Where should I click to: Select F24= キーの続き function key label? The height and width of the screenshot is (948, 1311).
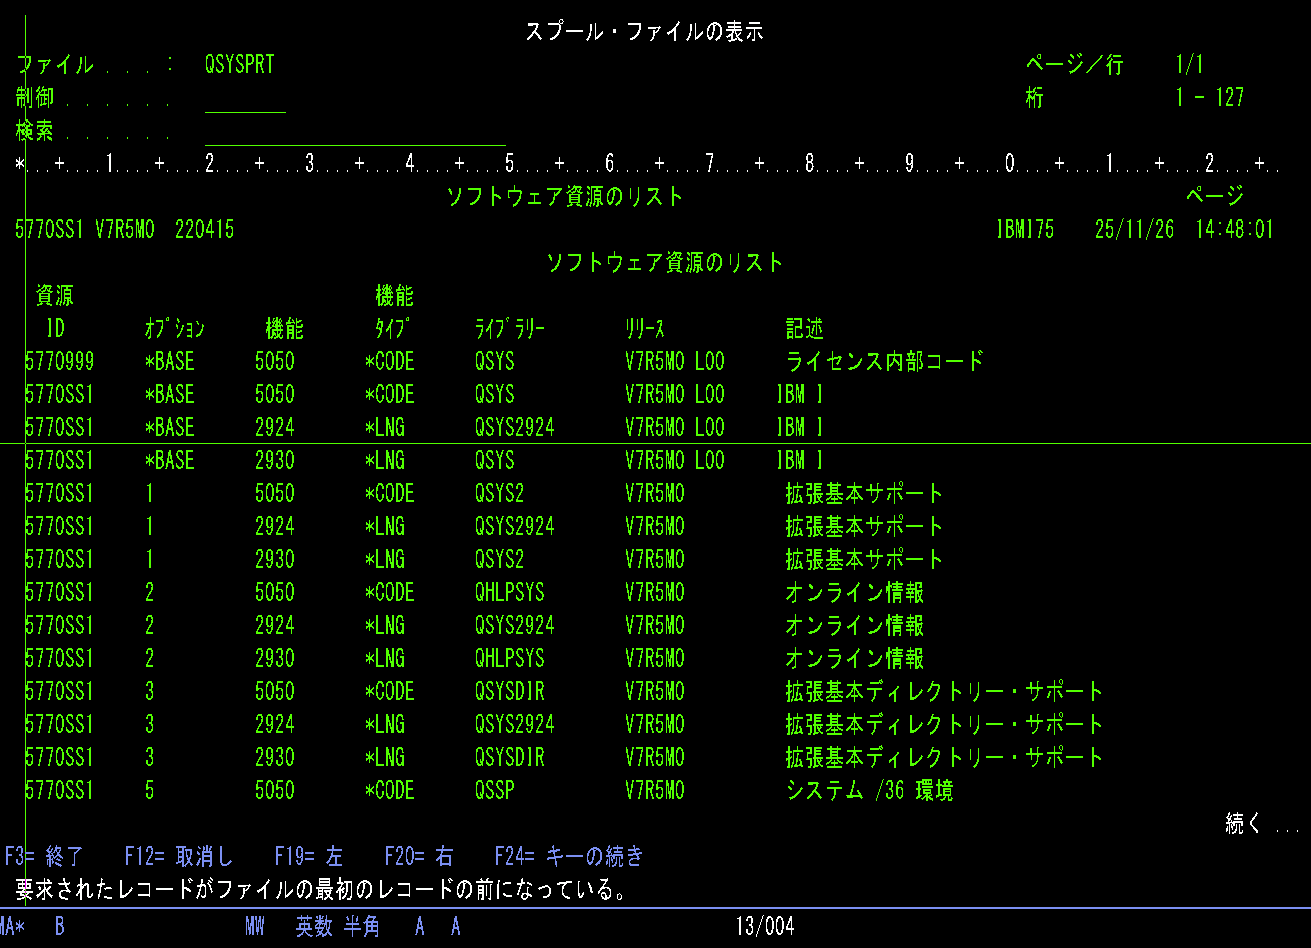[570, 857]
